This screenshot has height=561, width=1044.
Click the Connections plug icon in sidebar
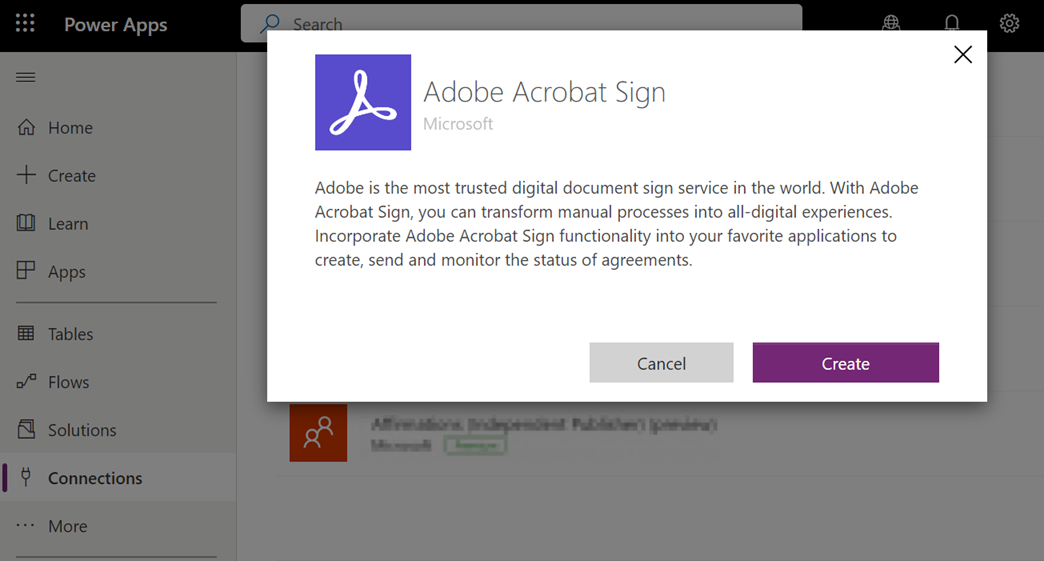click(x=26, y=476)
